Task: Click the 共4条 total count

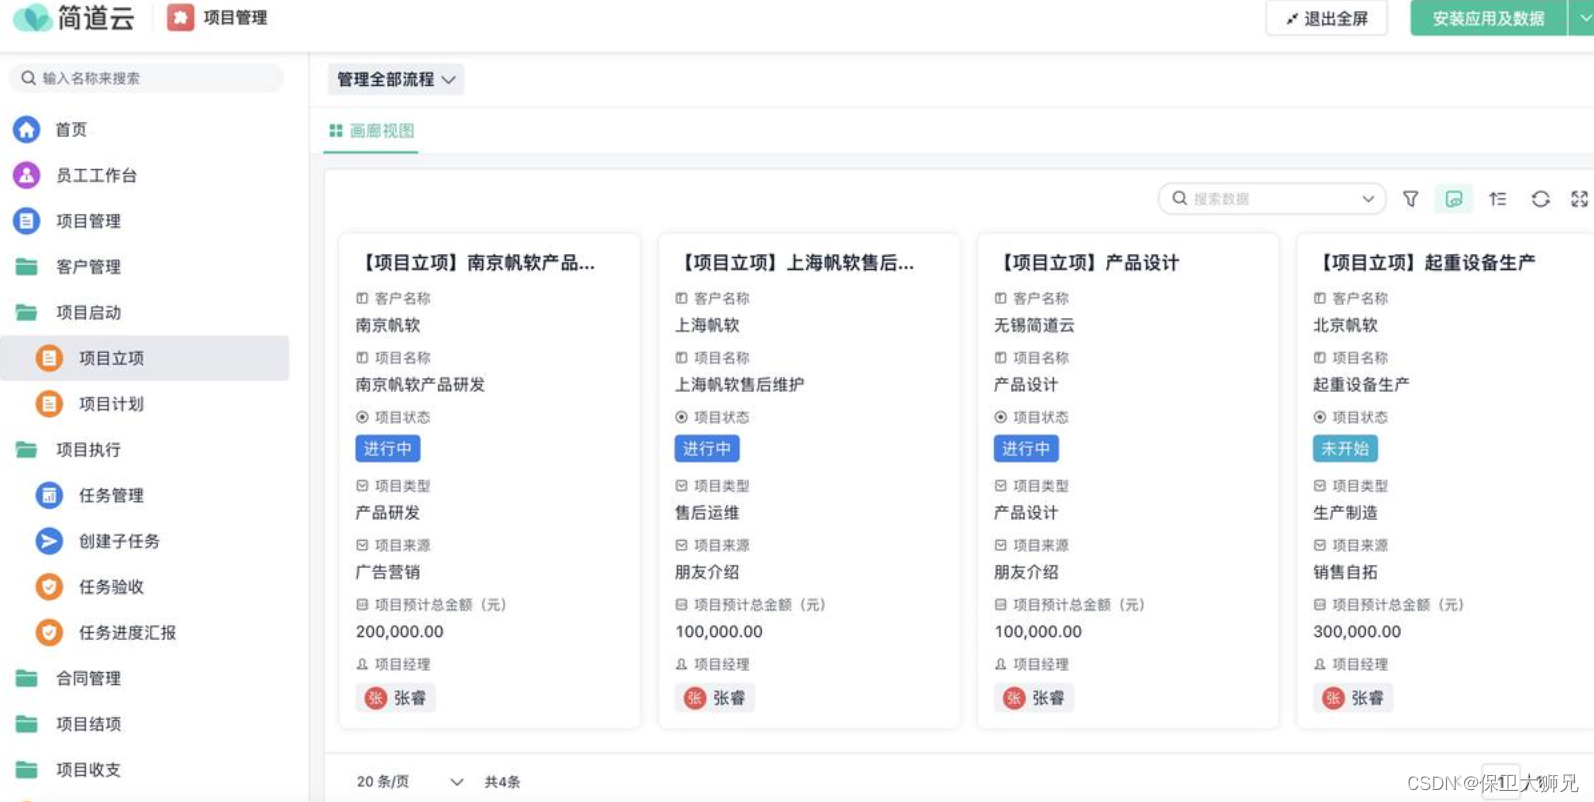Action: click(x=502, y=782)
